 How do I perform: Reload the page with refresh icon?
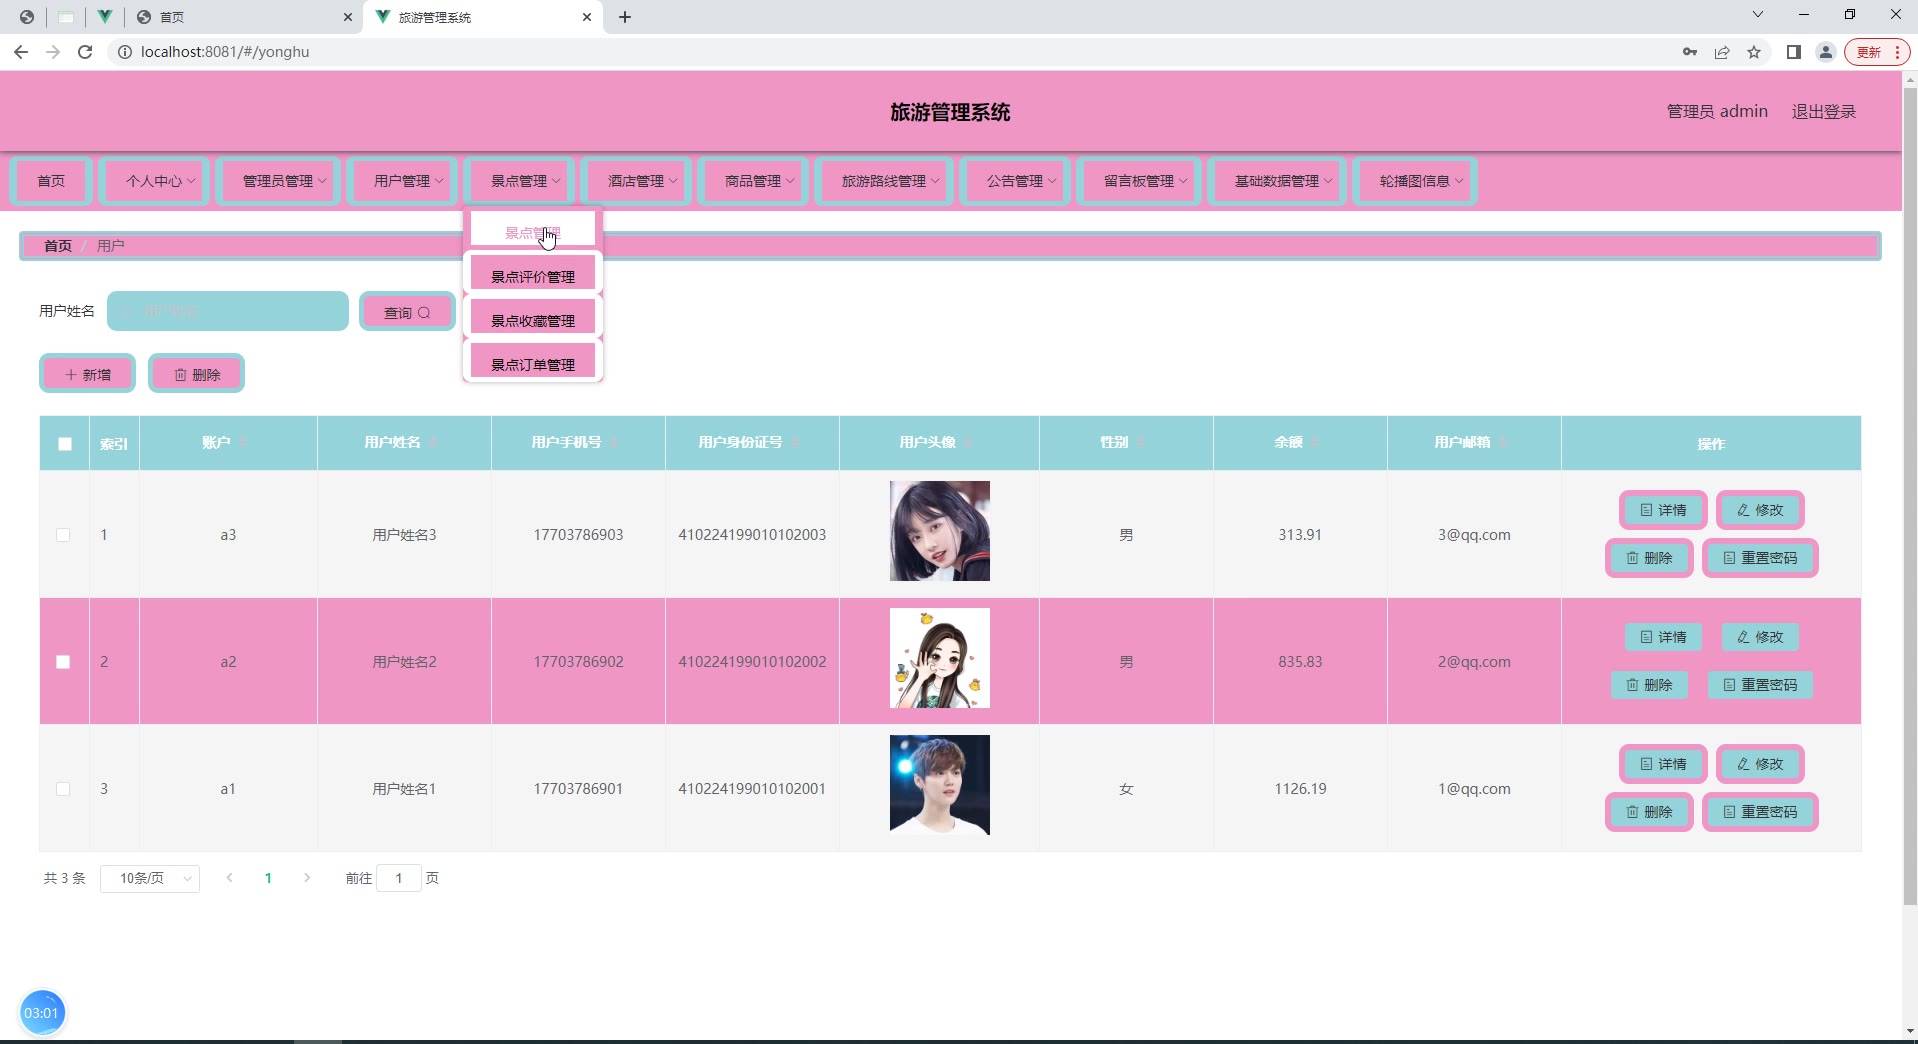click(x=85, y=52)
